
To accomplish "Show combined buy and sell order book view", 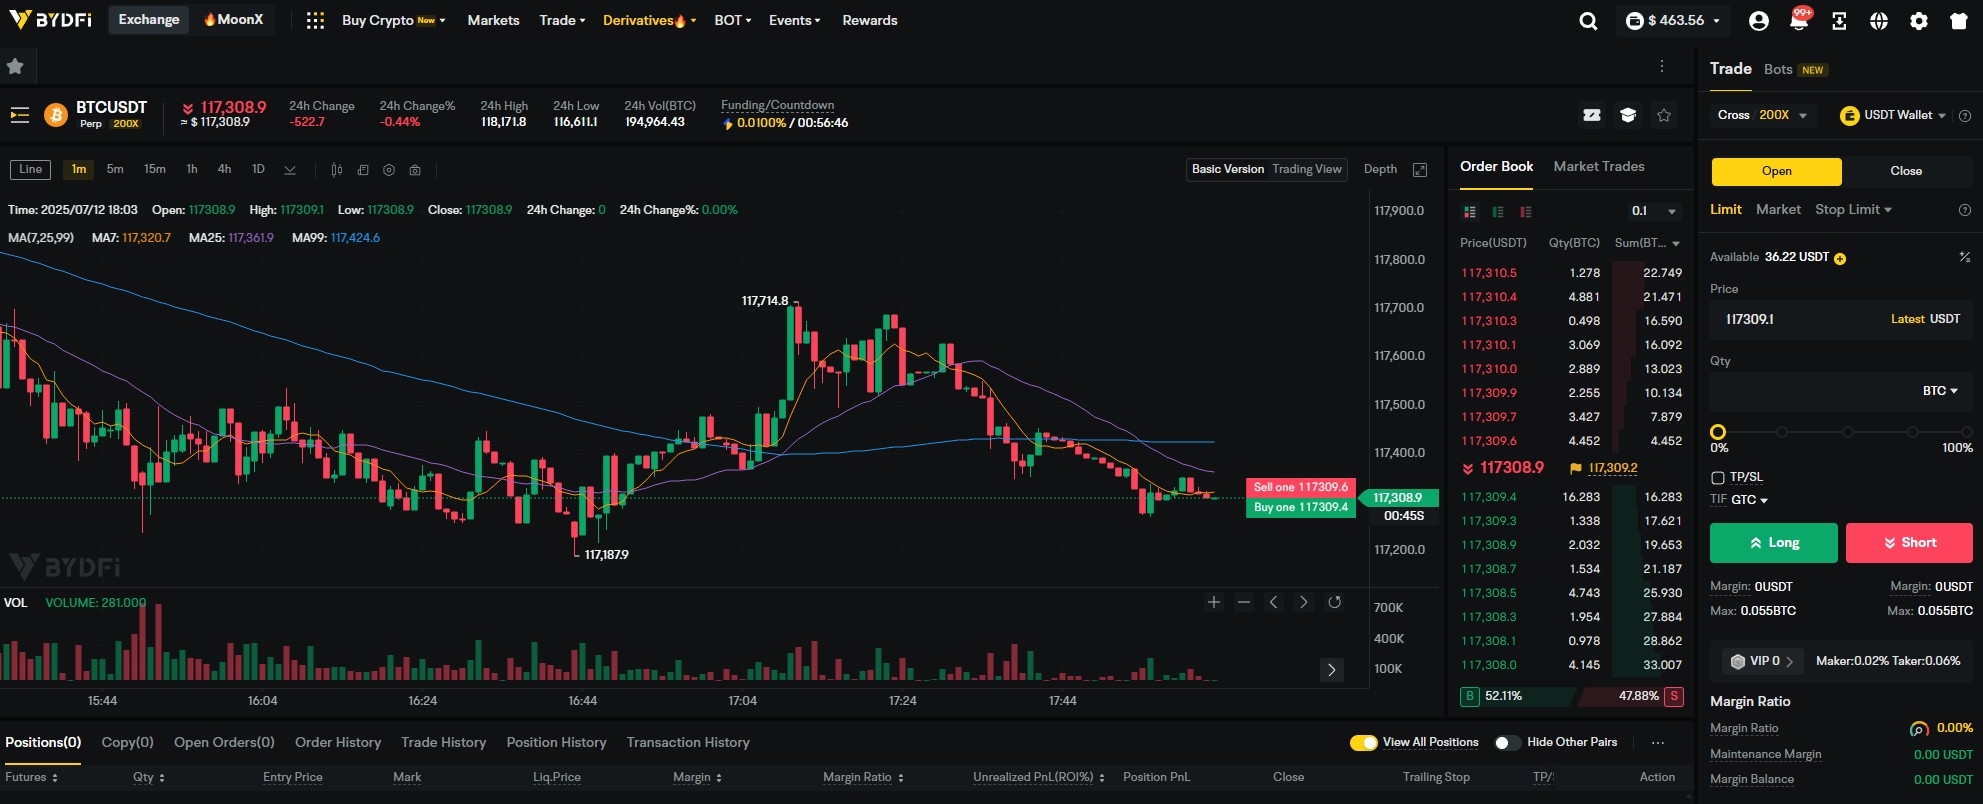I will tap(1470, 212).
